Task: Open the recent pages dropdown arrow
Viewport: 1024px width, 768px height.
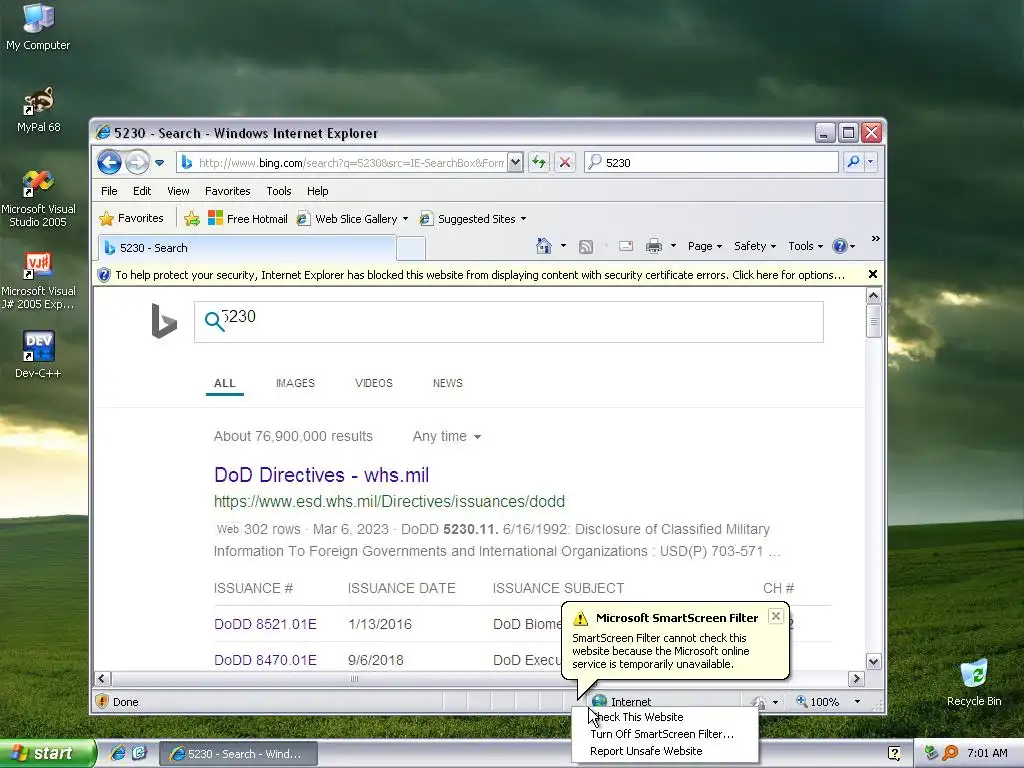Action: 159,163
